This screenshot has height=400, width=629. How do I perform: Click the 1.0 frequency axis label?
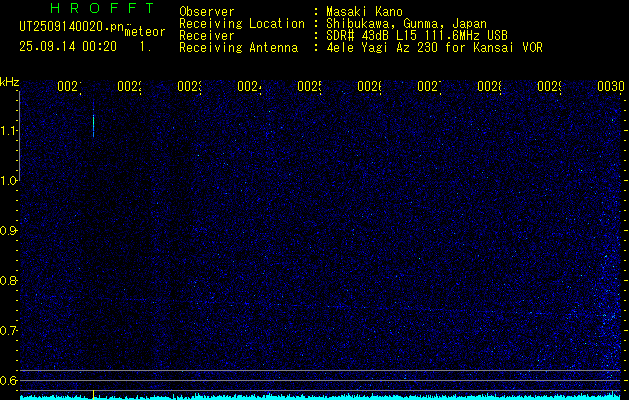point(8,181)
